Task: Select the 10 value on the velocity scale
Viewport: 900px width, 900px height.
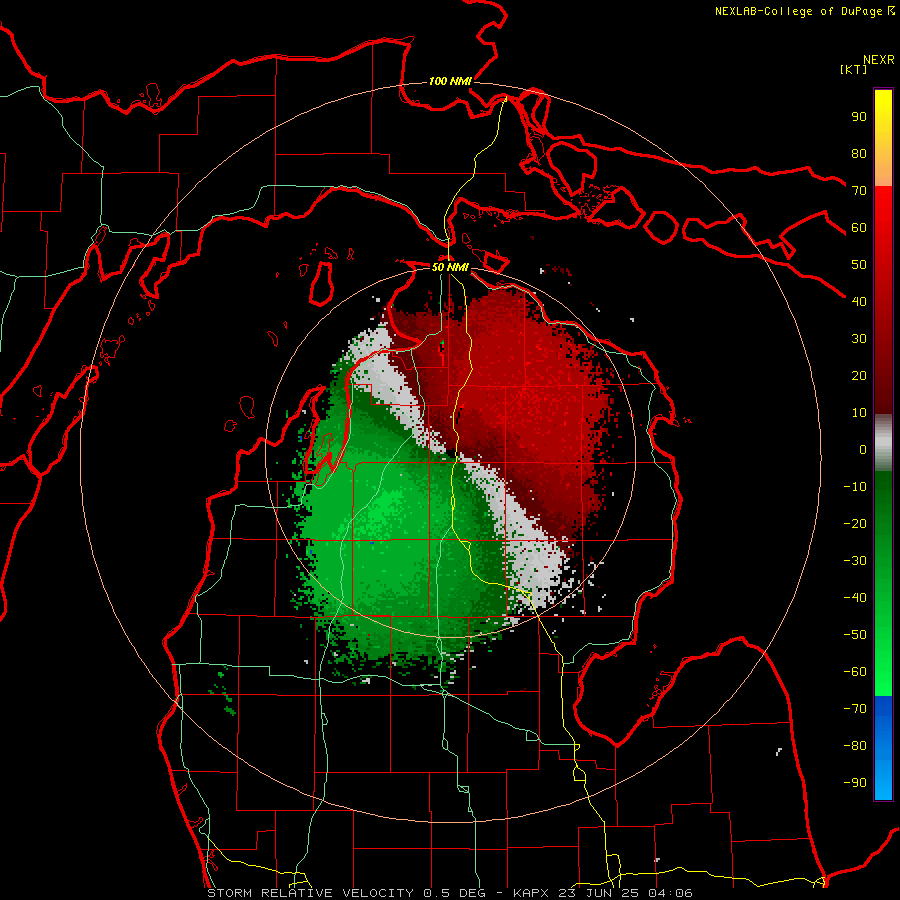Action: point(859,413)
